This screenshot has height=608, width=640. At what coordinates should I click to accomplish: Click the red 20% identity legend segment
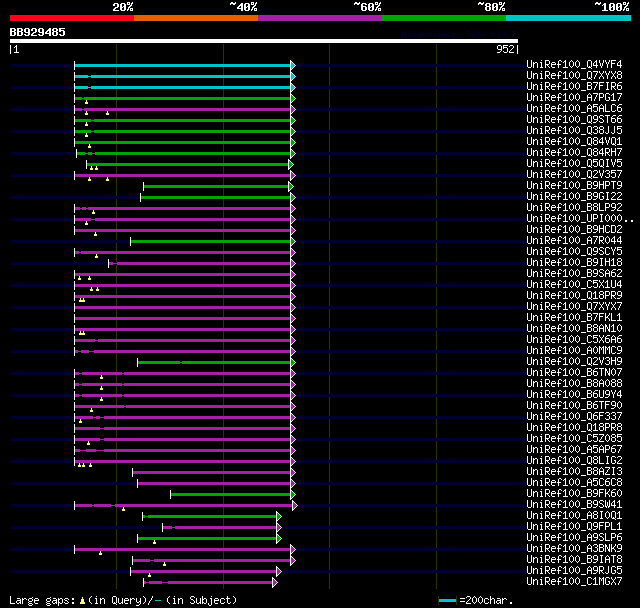click(x=72, y=18)
